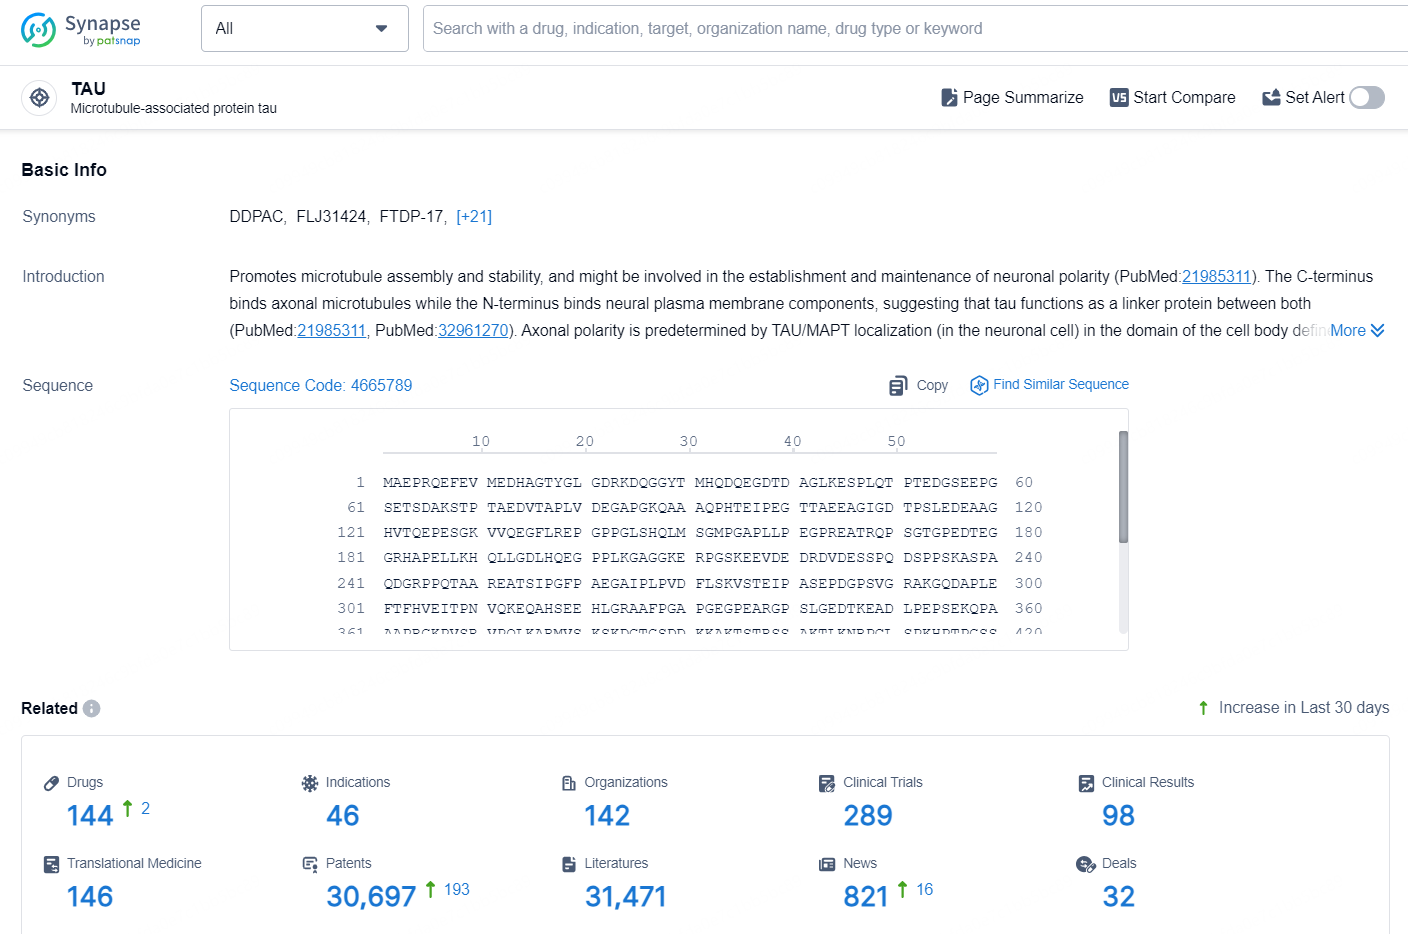Click the sequence box vertical scrollbar

click(x=1123, y=488)
